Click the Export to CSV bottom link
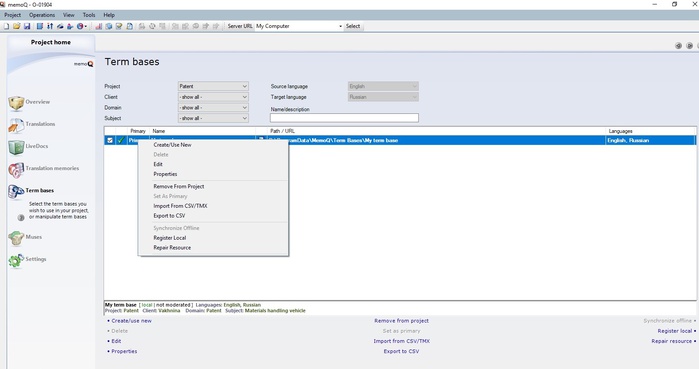The width and height of the screenshot is (699, 369). pyautogui.click(x=401, y=352)
